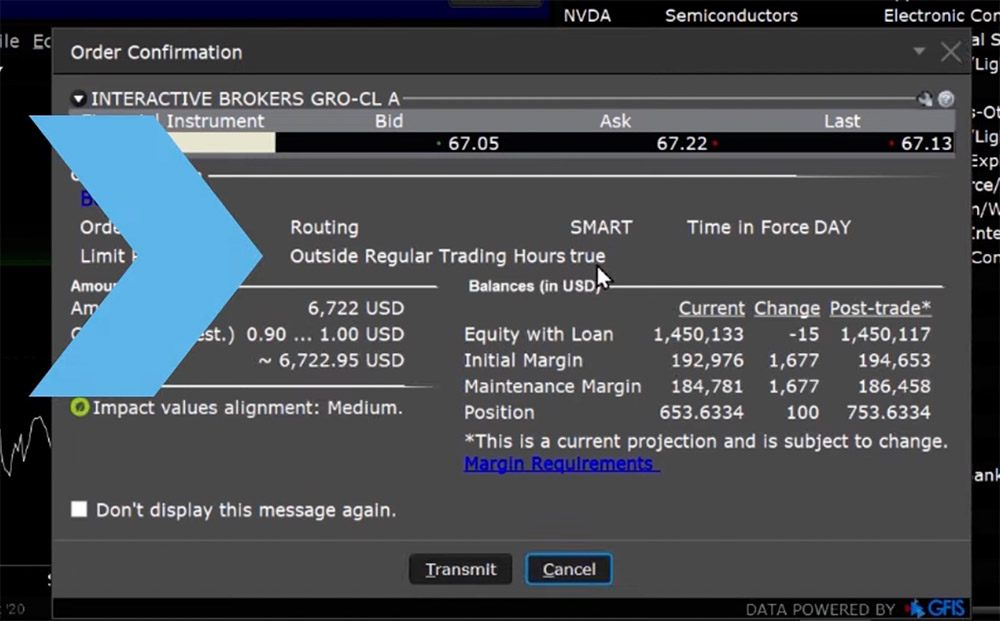Click the Semiconductors industry label
1000x621 pixels.
(x=731, y=16)
